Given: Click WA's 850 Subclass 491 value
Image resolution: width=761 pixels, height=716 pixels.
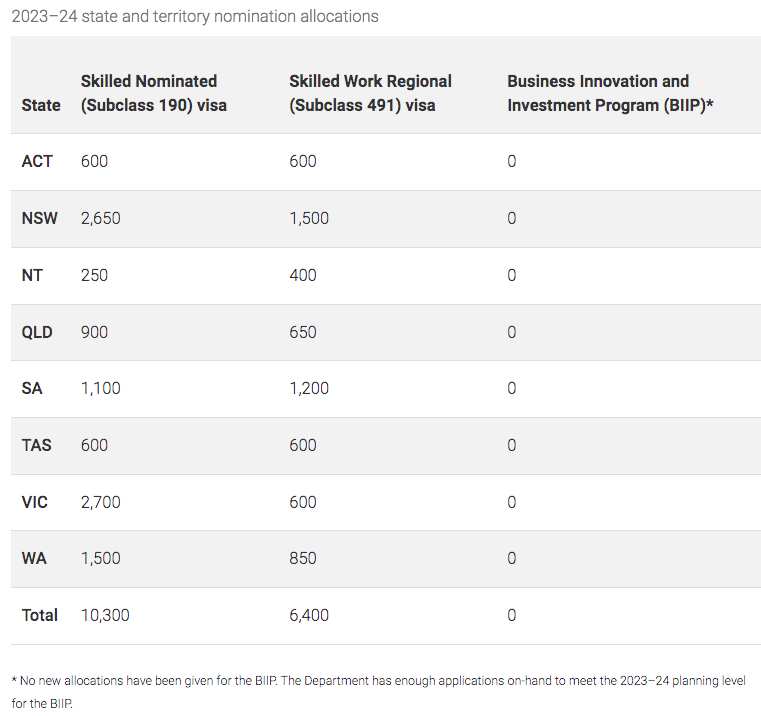Looking at the screenshot, I should [x=303, y=558].
